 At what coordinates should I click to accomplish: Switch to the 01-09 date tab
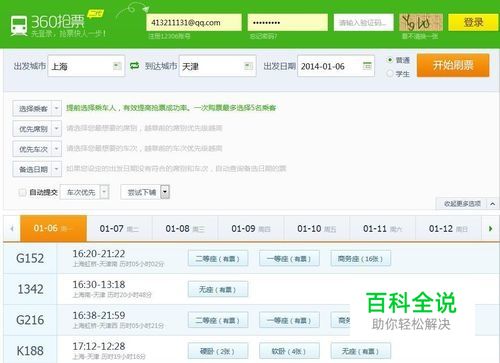251,229
